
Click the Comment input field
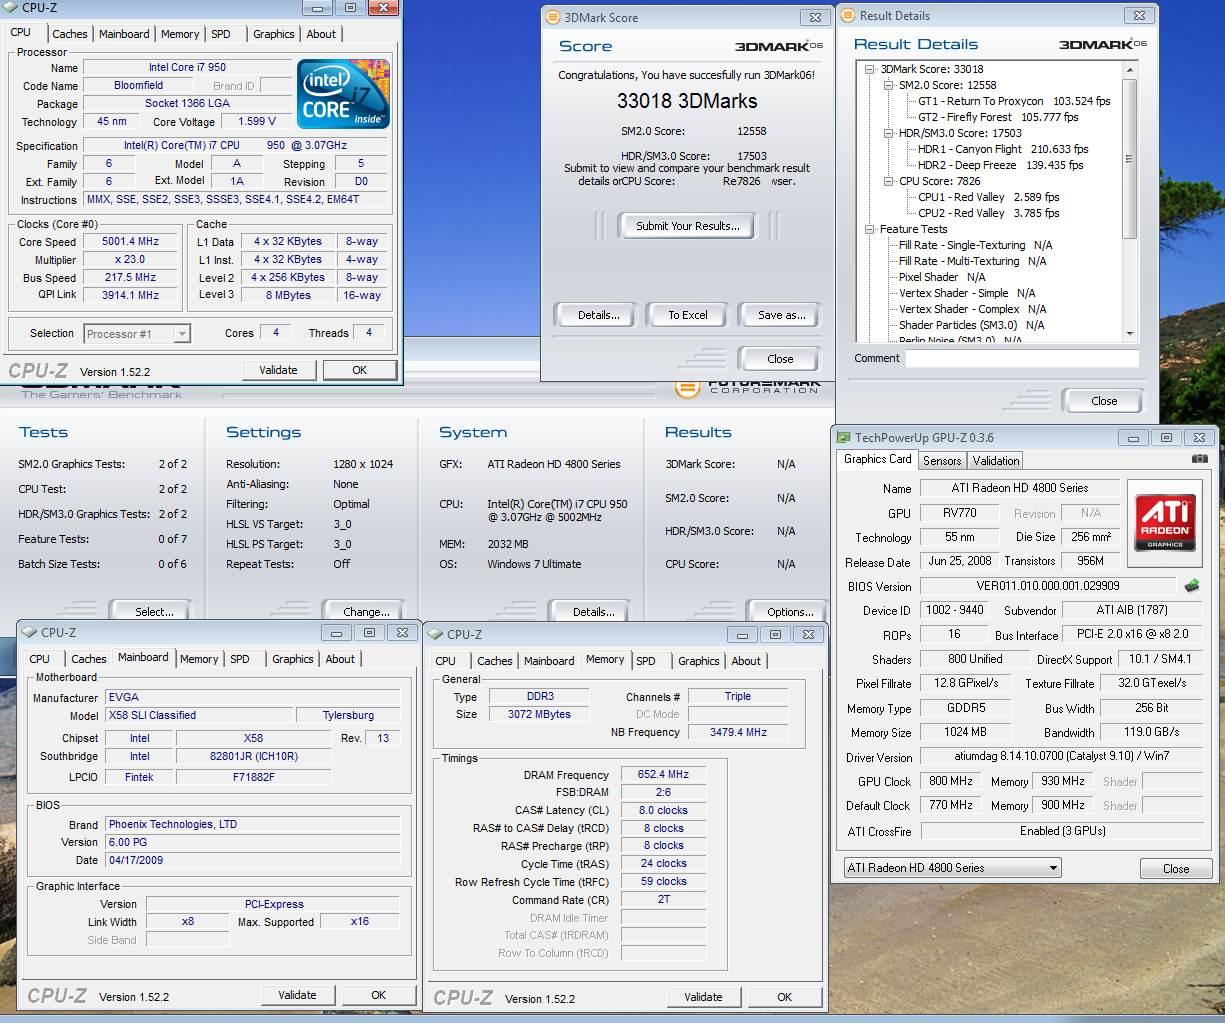(1022, 358)
